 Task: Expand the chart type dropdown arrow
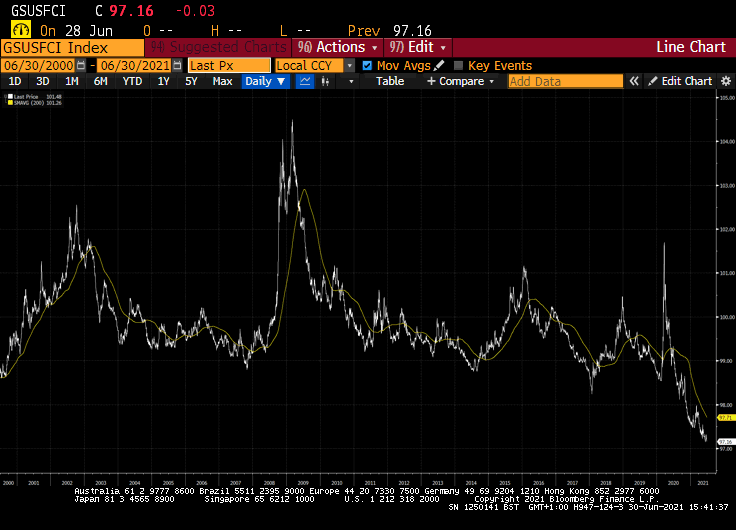coord(351,81)
